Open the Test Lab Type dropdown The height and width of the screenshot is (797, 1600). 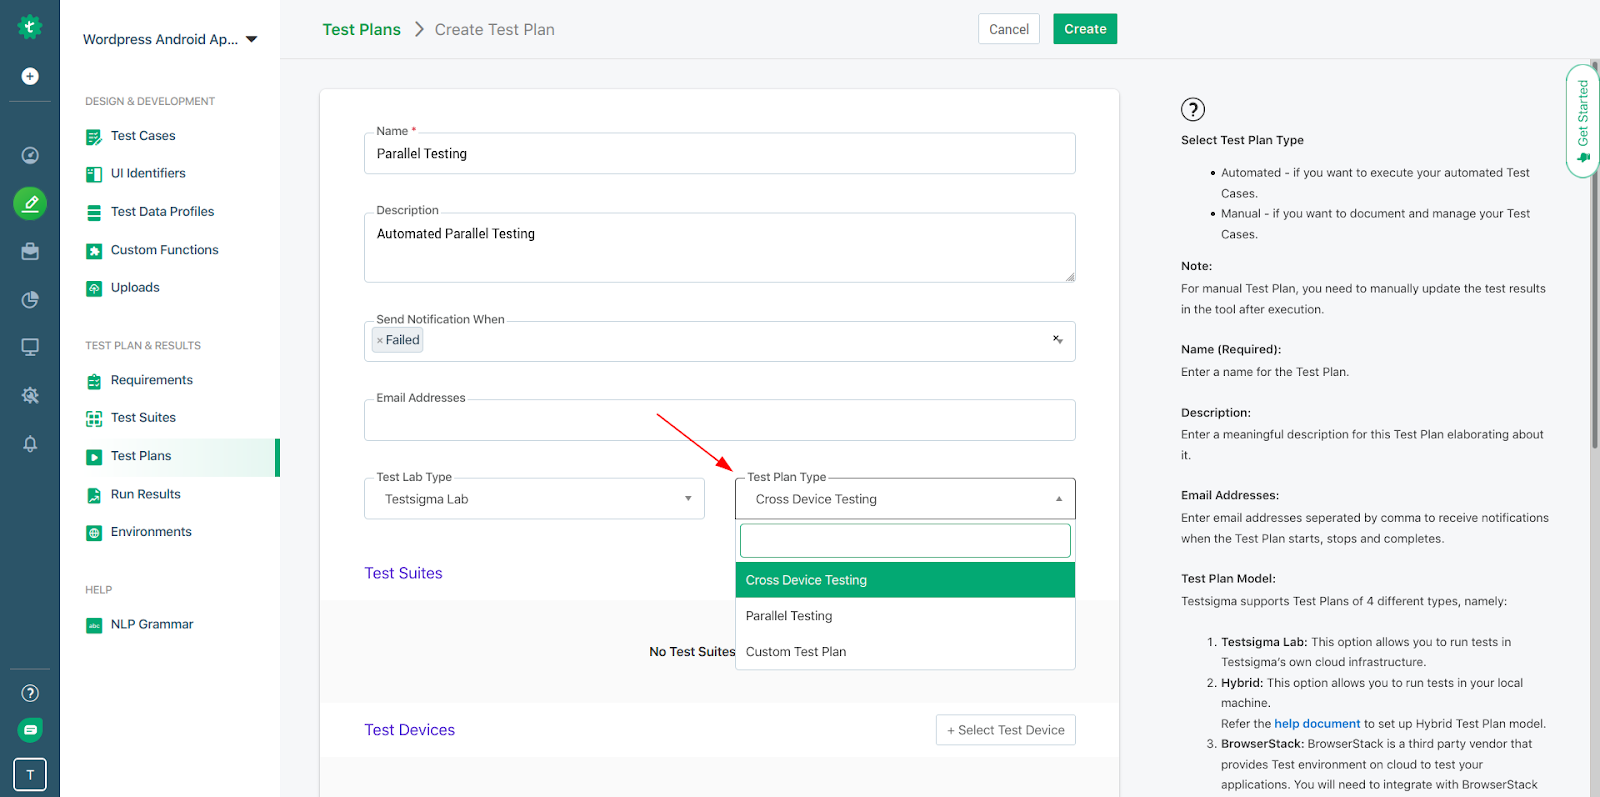pyautogui.click(x=534, y=499)
